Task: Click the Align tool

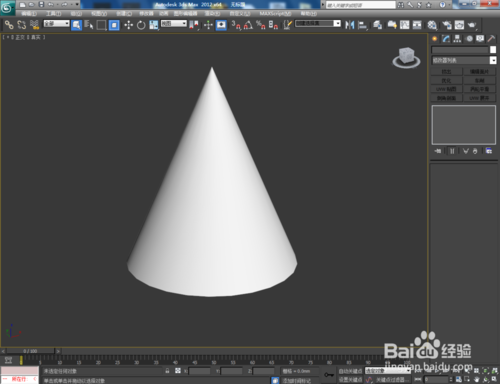Action: click(362, 25)
